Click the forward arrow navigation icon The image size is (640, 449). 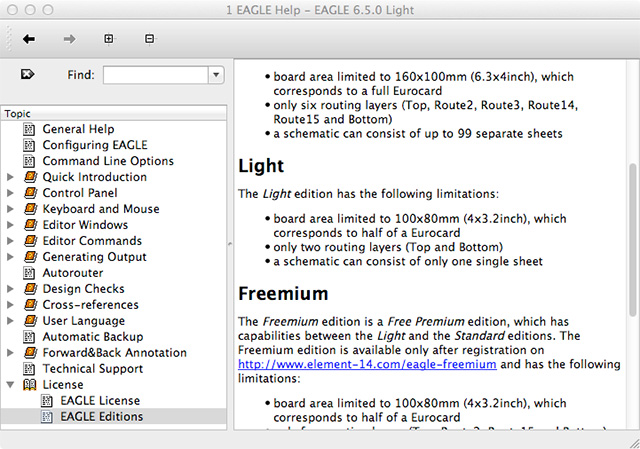[x=70, y=39]
